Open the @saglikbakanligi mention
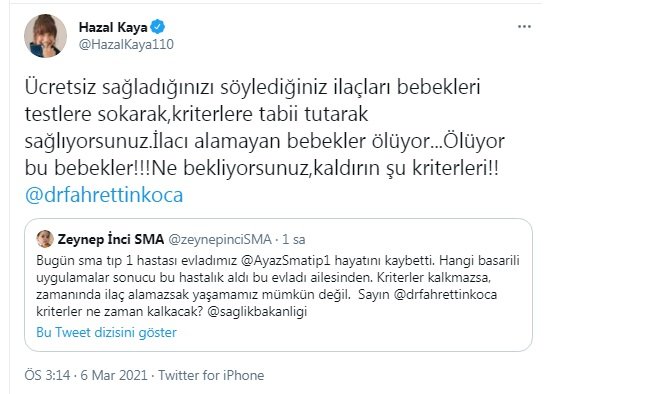Image resolution: width=652 pixels, height=394 pixels. pyautogui.click(x=257, y=312)
